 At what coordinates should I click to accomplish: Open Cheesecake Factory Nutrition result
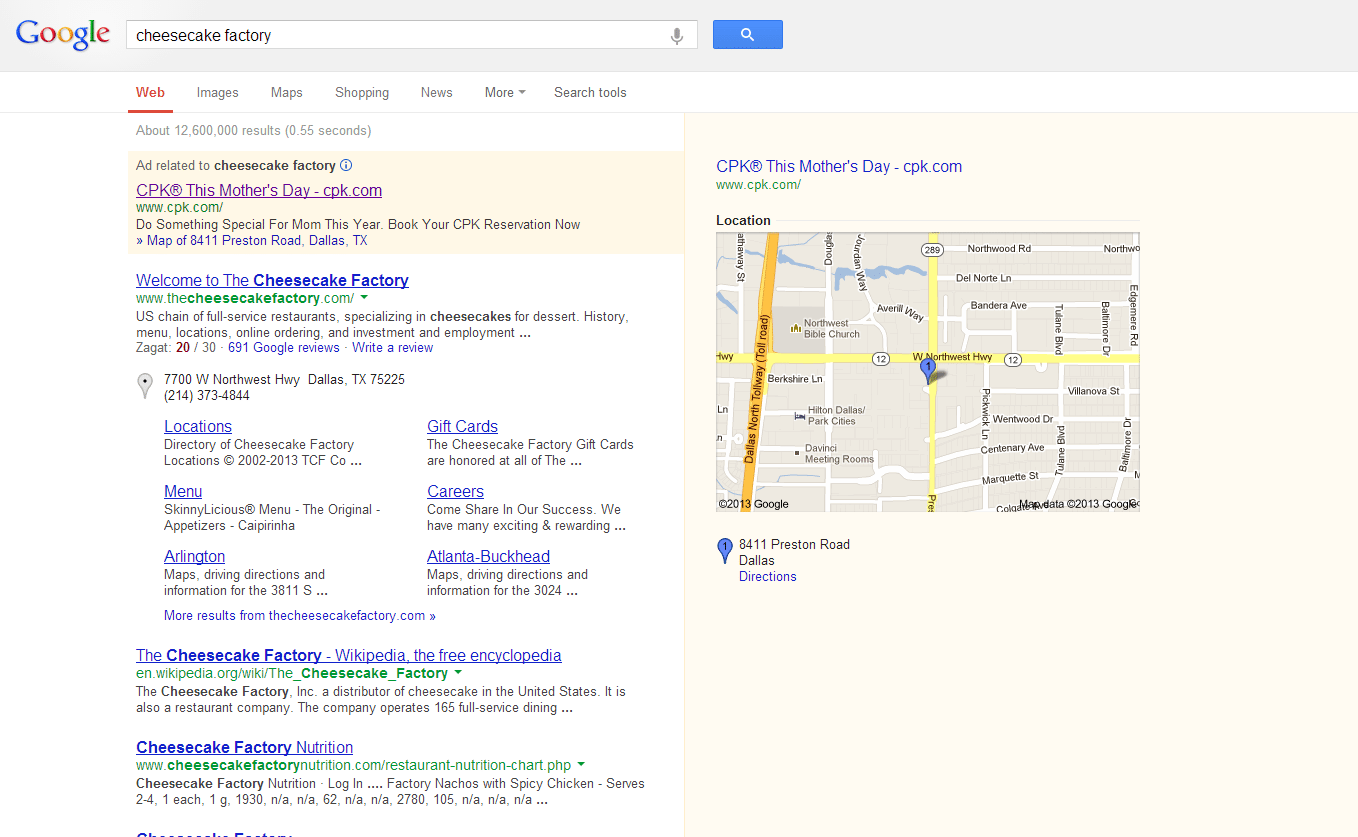[244, 747]
